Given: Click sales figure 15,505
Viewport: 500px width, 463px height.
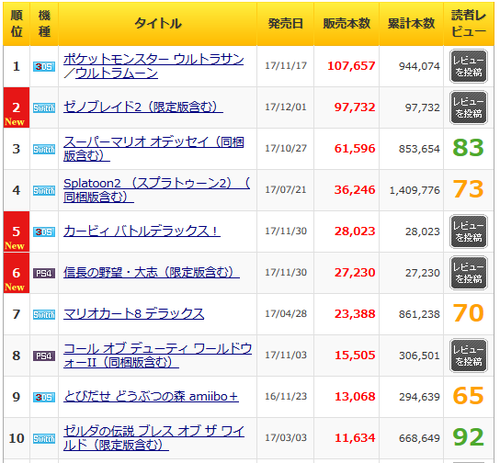Looking at the screenshot, I should [355, 355].
